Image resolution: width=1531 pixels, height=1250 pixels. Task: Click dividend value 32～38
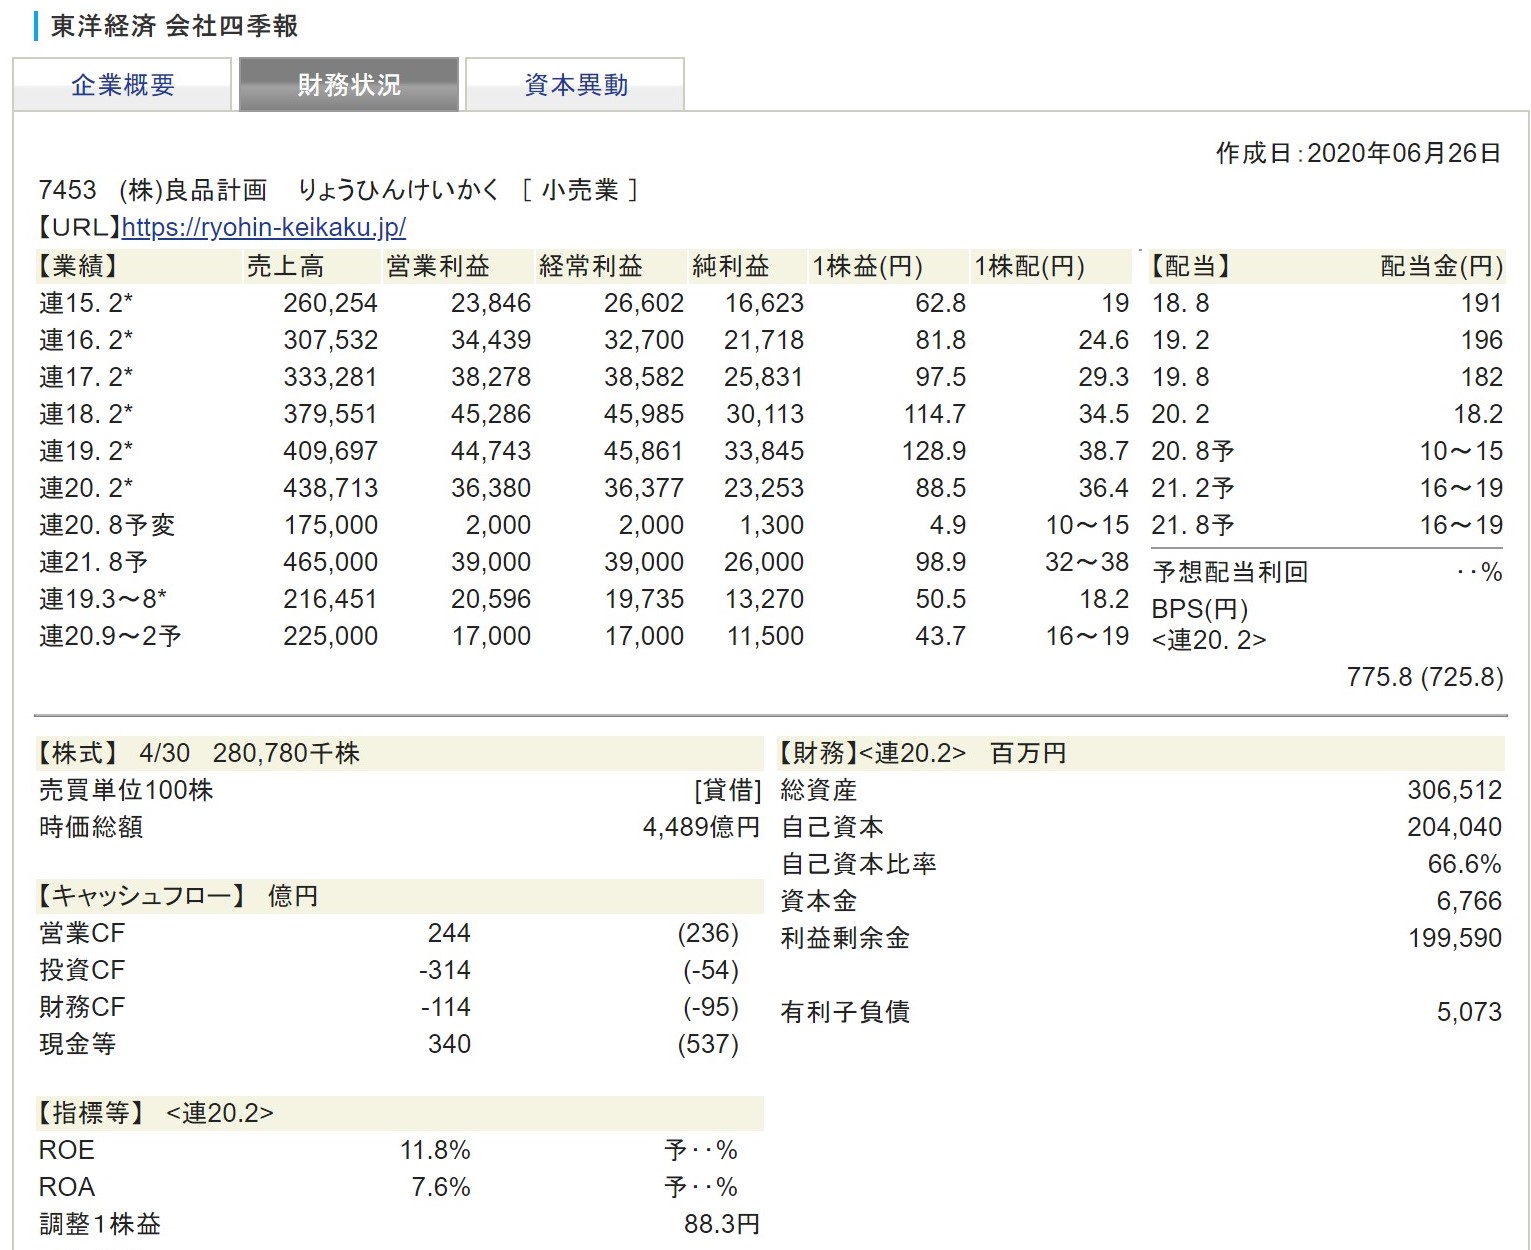(1087, 562)
